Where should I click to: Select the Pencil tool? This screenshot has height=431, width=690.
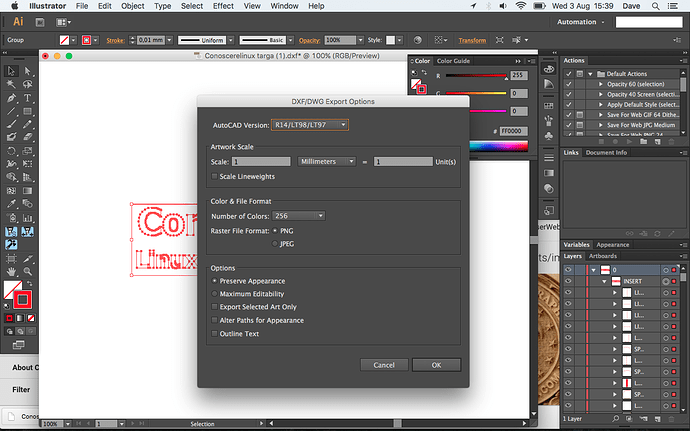[27, 124]
